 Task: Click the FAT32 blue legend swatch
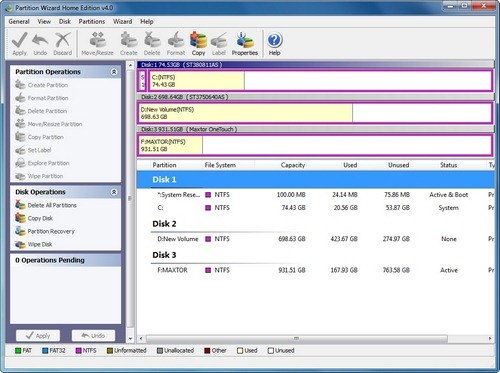[45, 351]
